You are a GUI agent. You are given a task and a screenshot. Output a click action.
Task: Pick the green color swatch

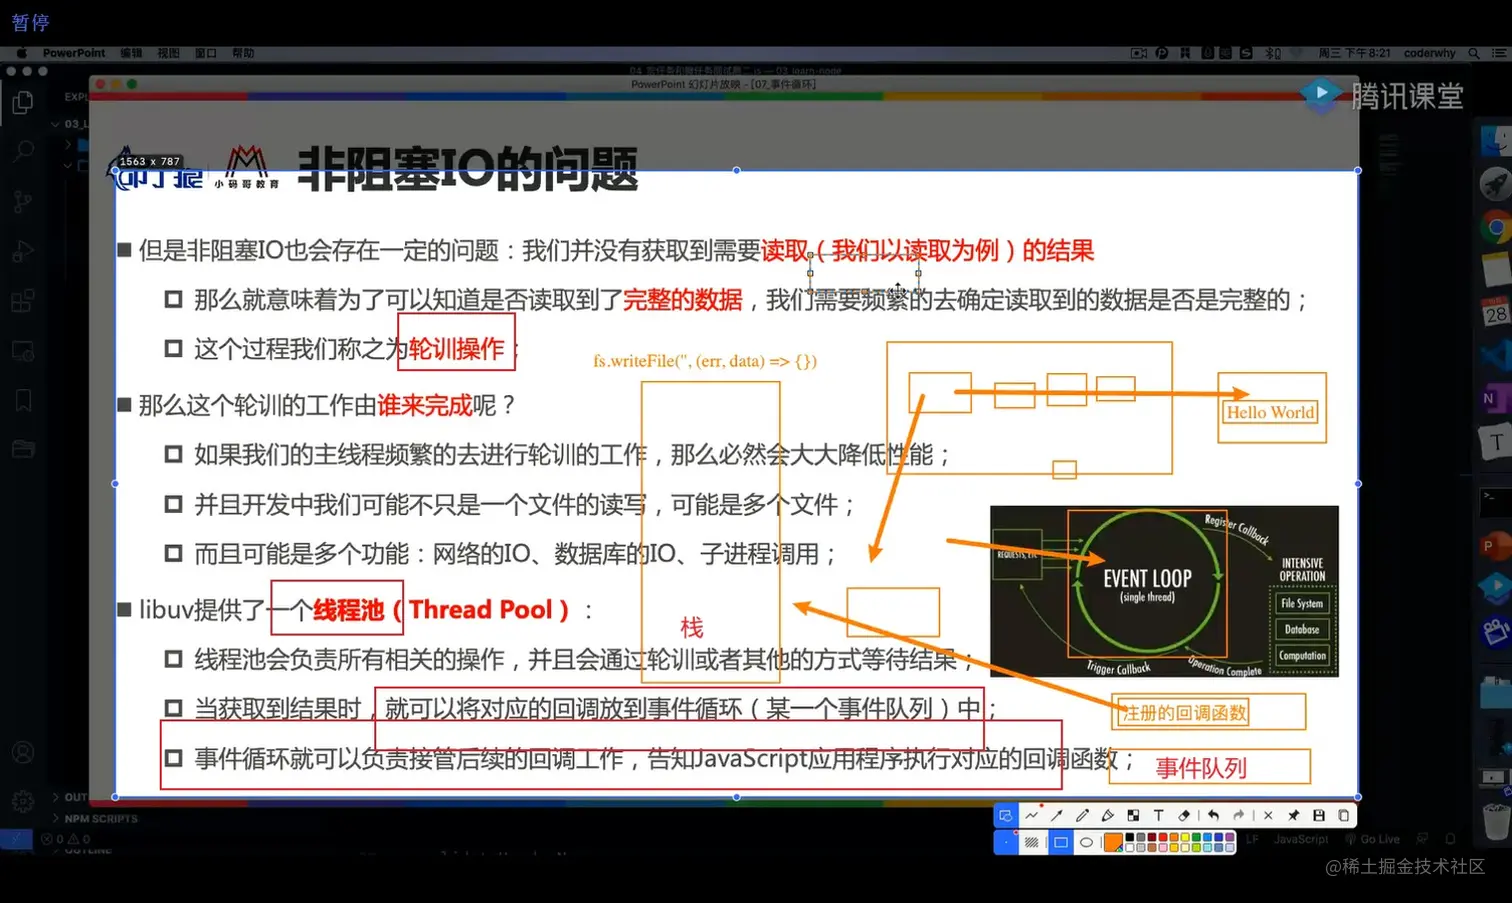1196,837
